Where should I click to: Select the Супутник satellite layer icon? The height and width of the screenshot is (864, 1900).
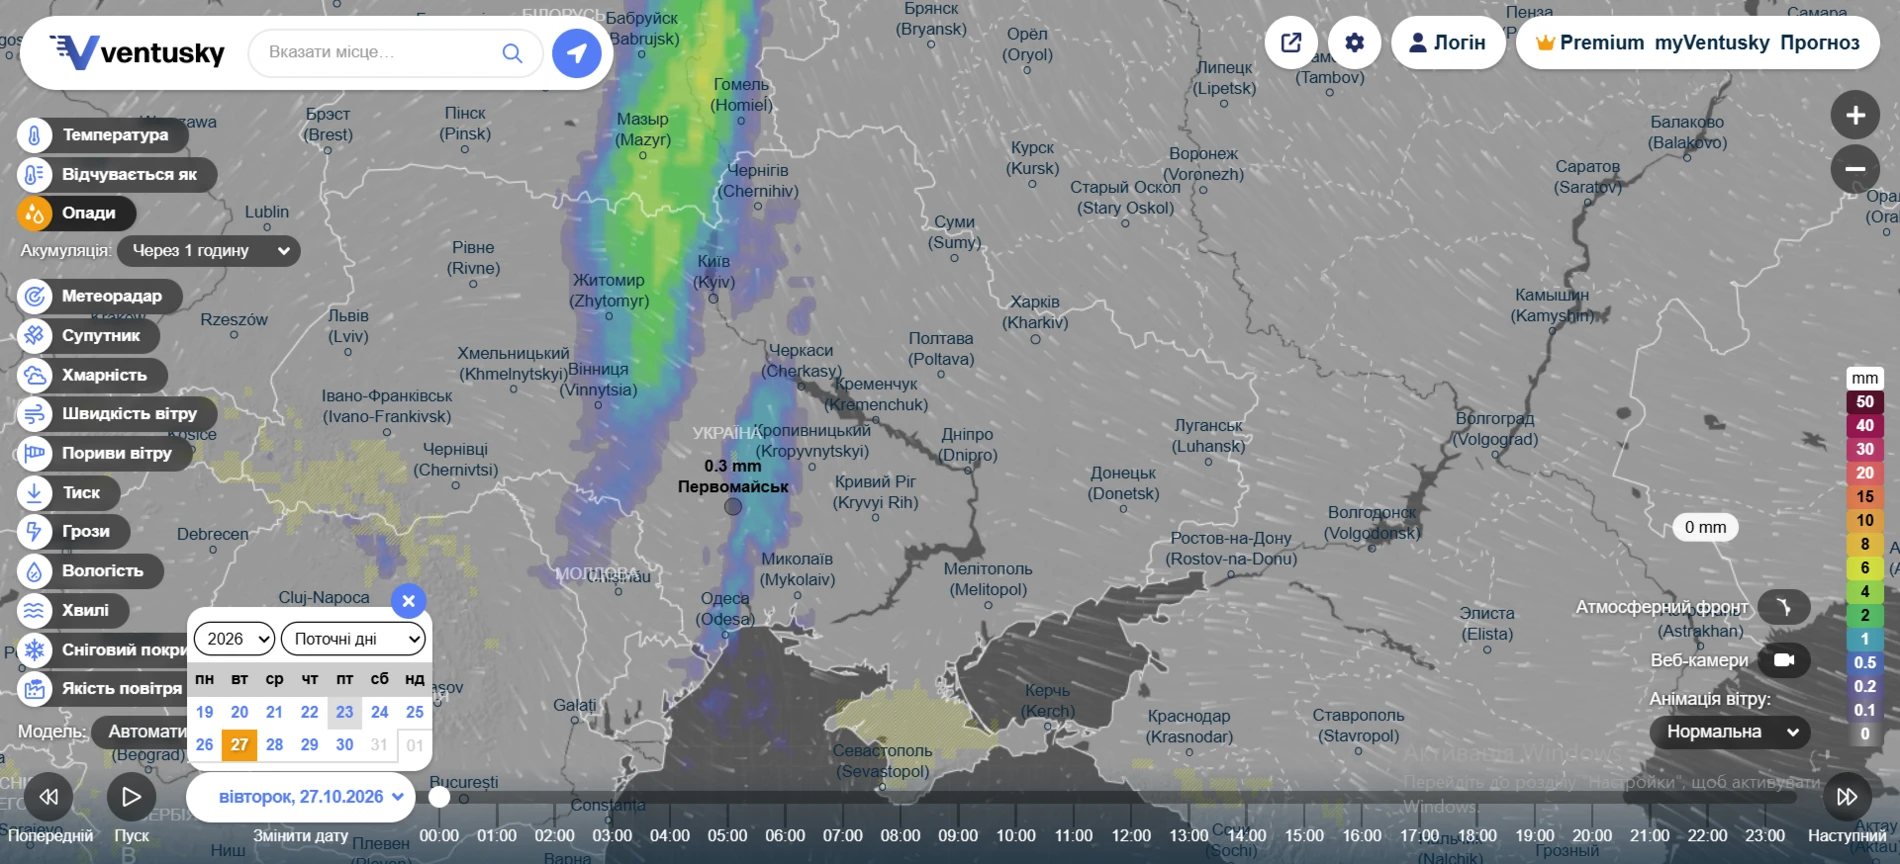tap(34, 335)
